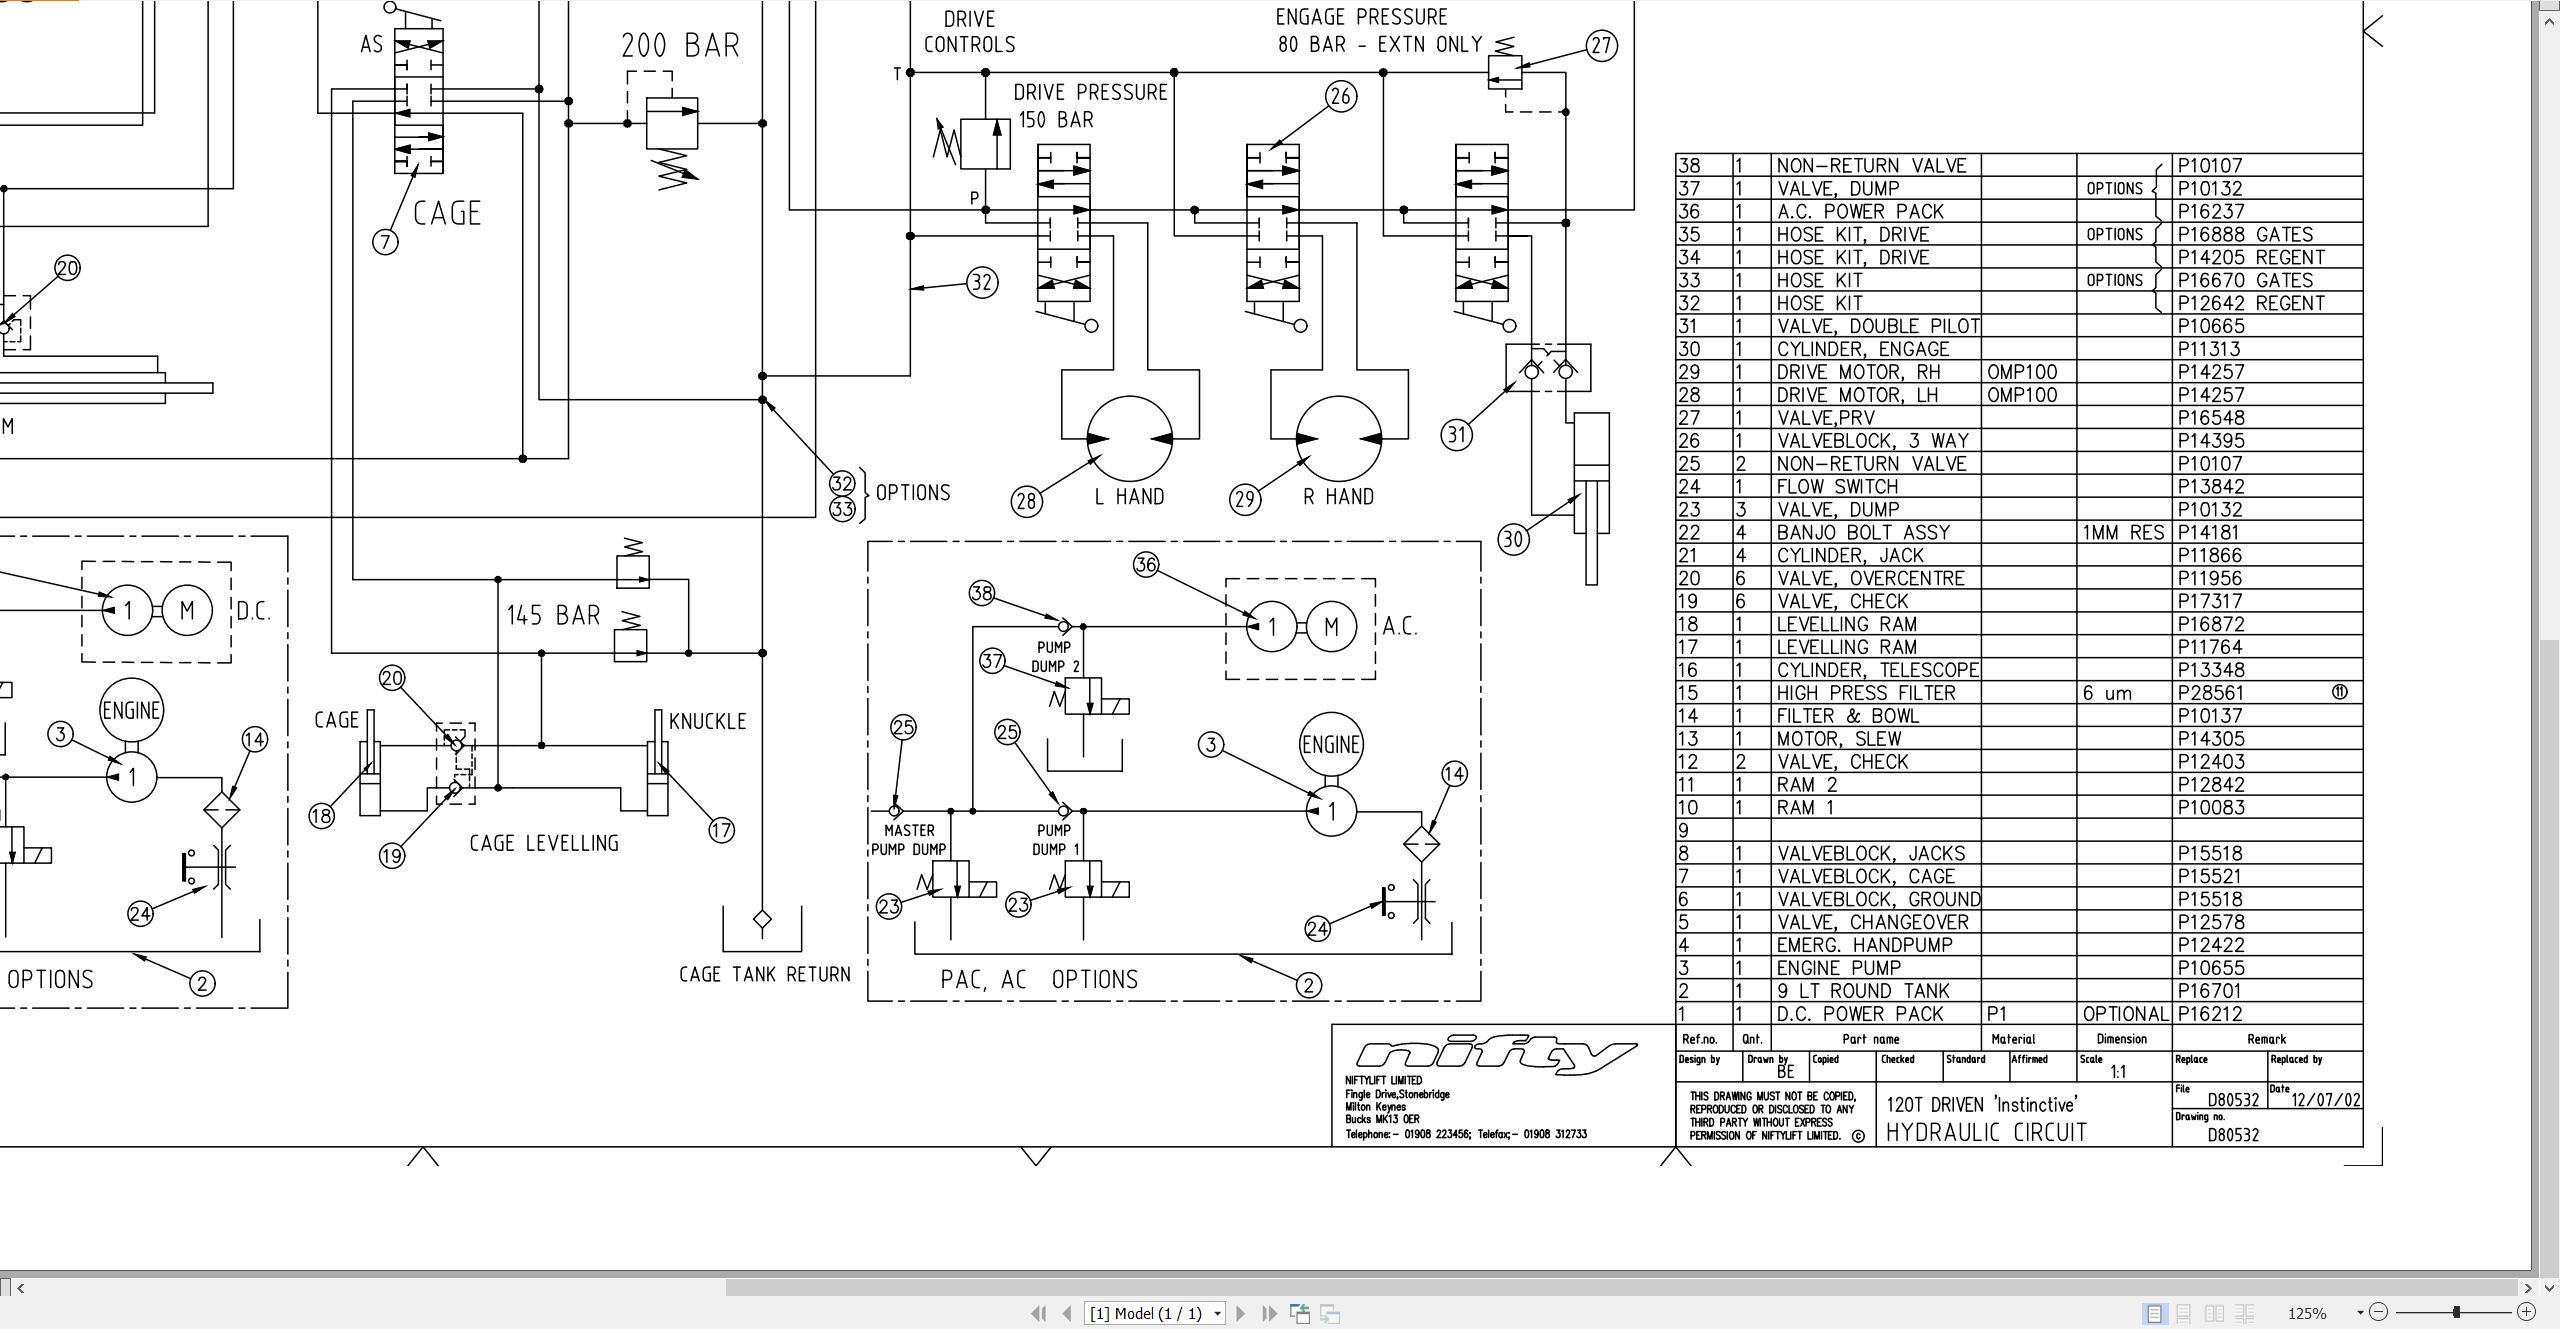The width and height of the screenshot is (2560, 1329).
Task: Click the 'PAC, AC OPTIONS' label
Action: (x=1039, y=979)
